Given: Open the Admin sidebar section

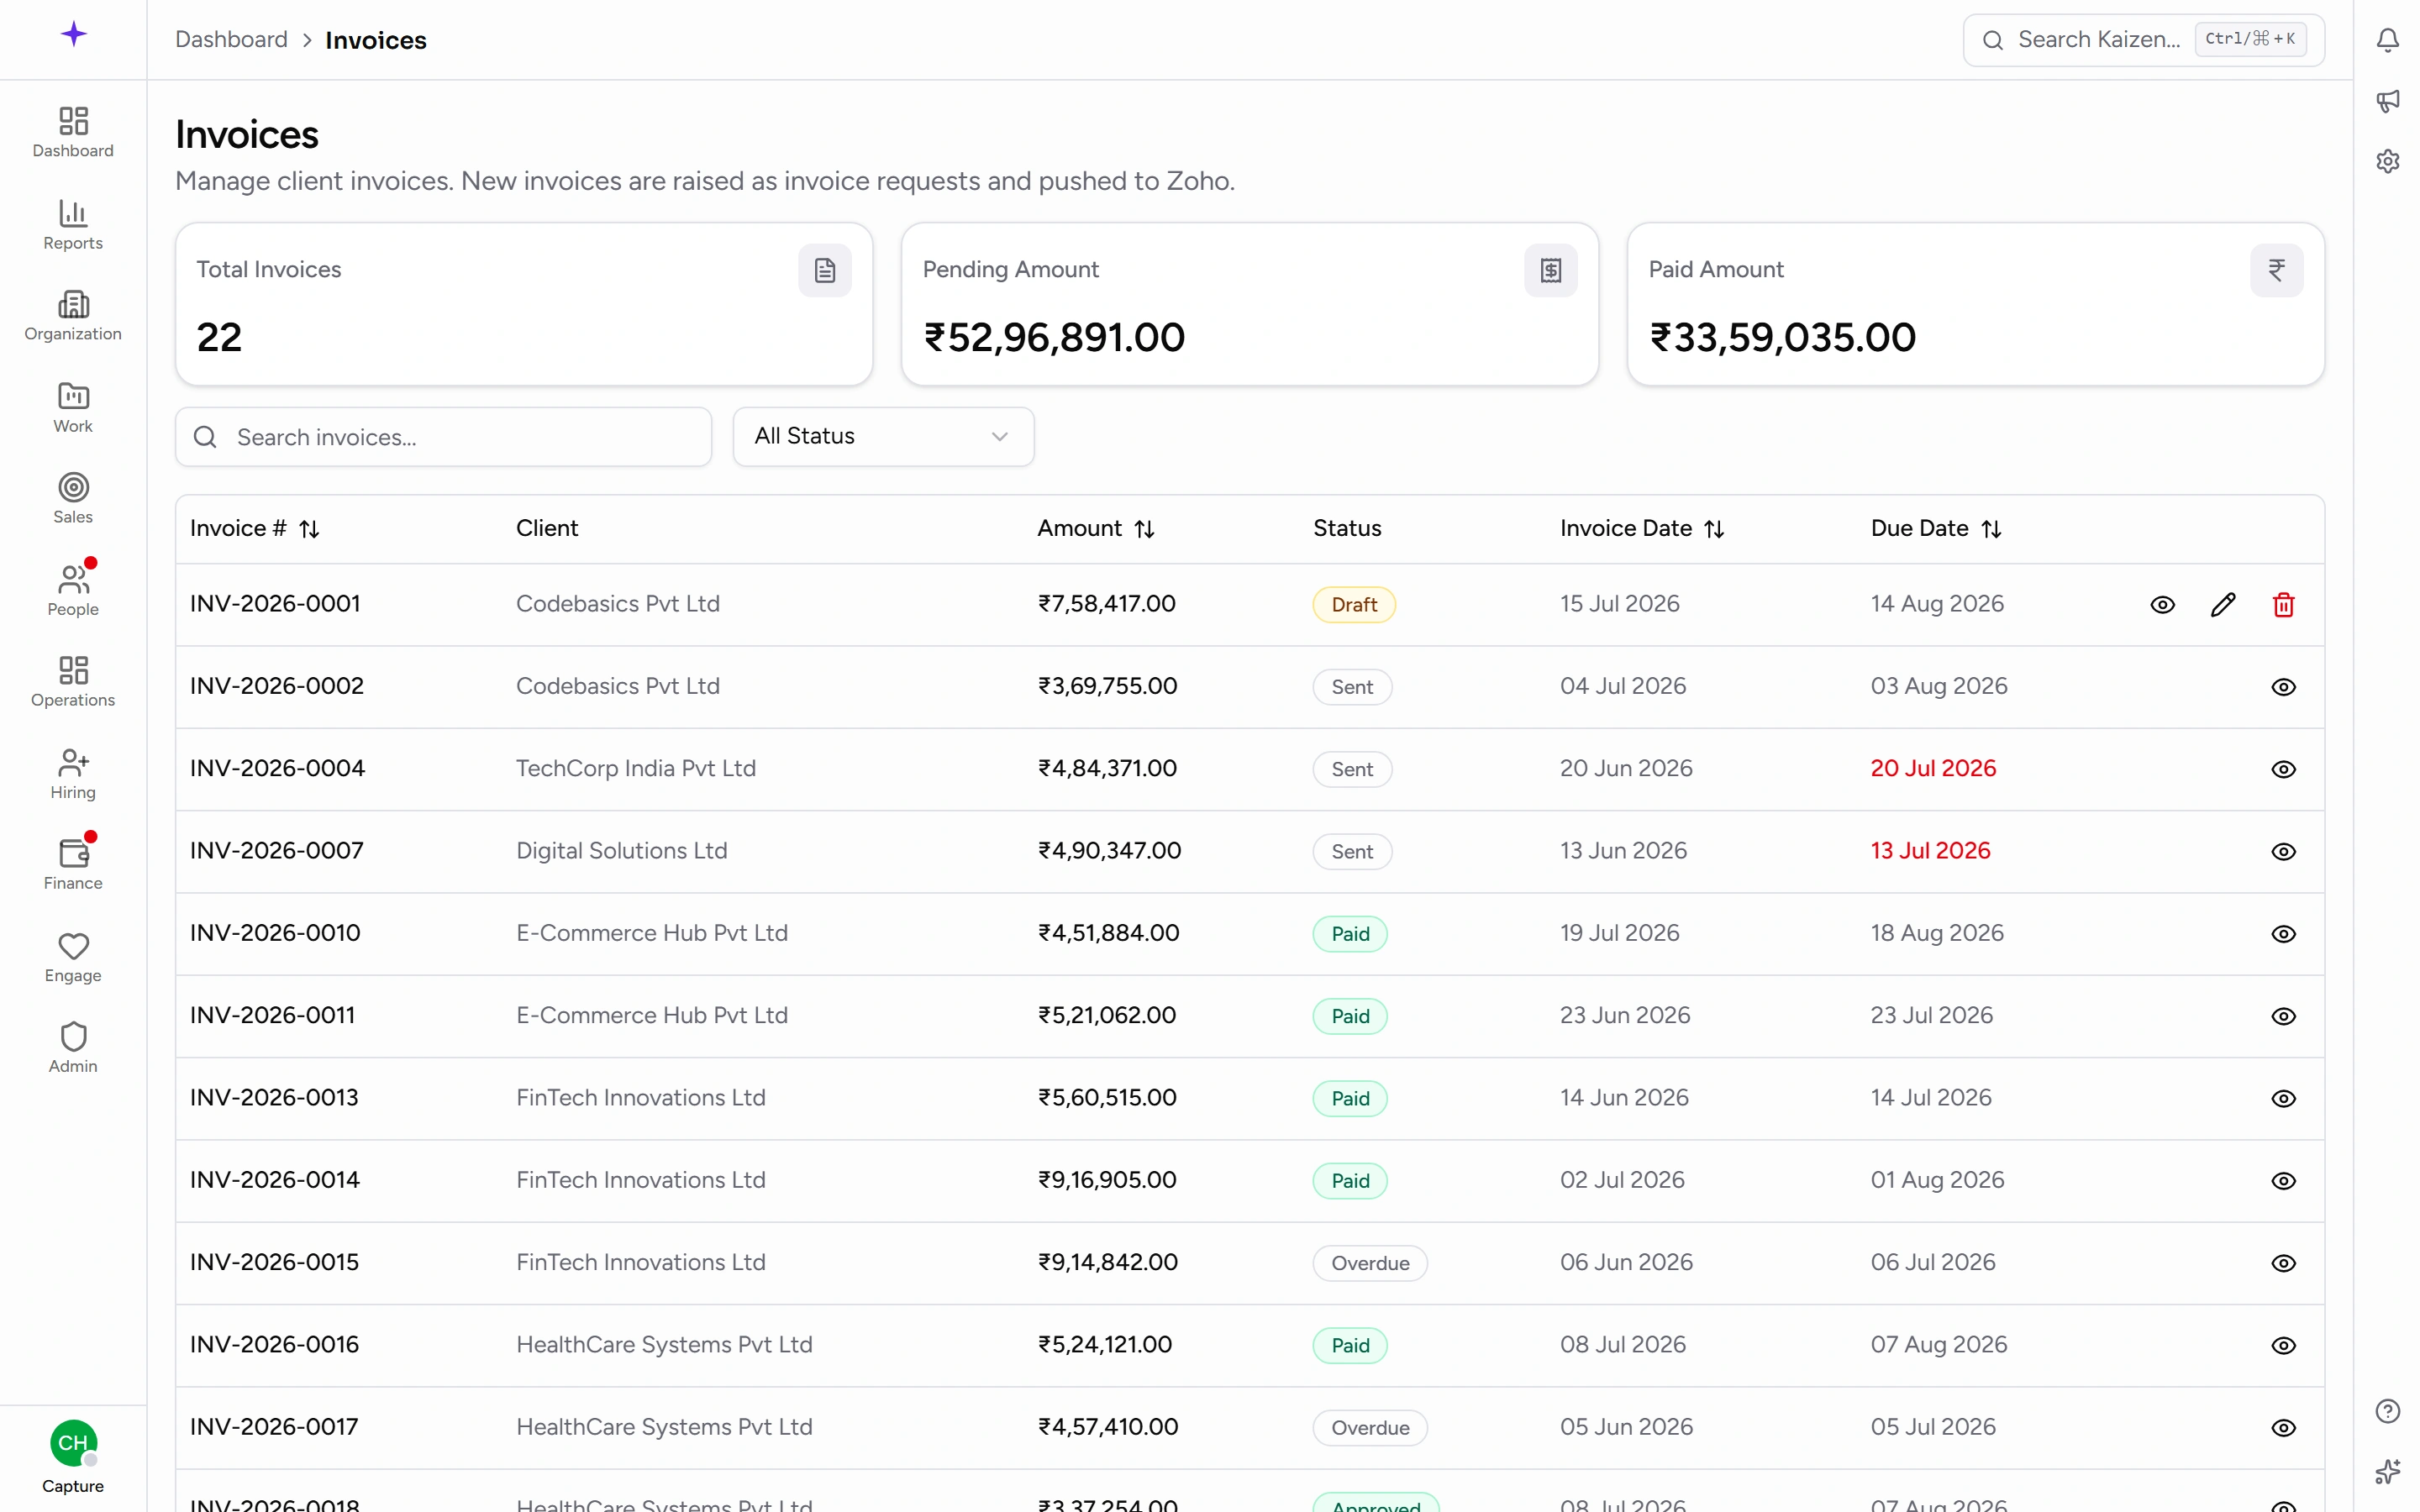Looking at the screenshot, I should point(73,1047).
